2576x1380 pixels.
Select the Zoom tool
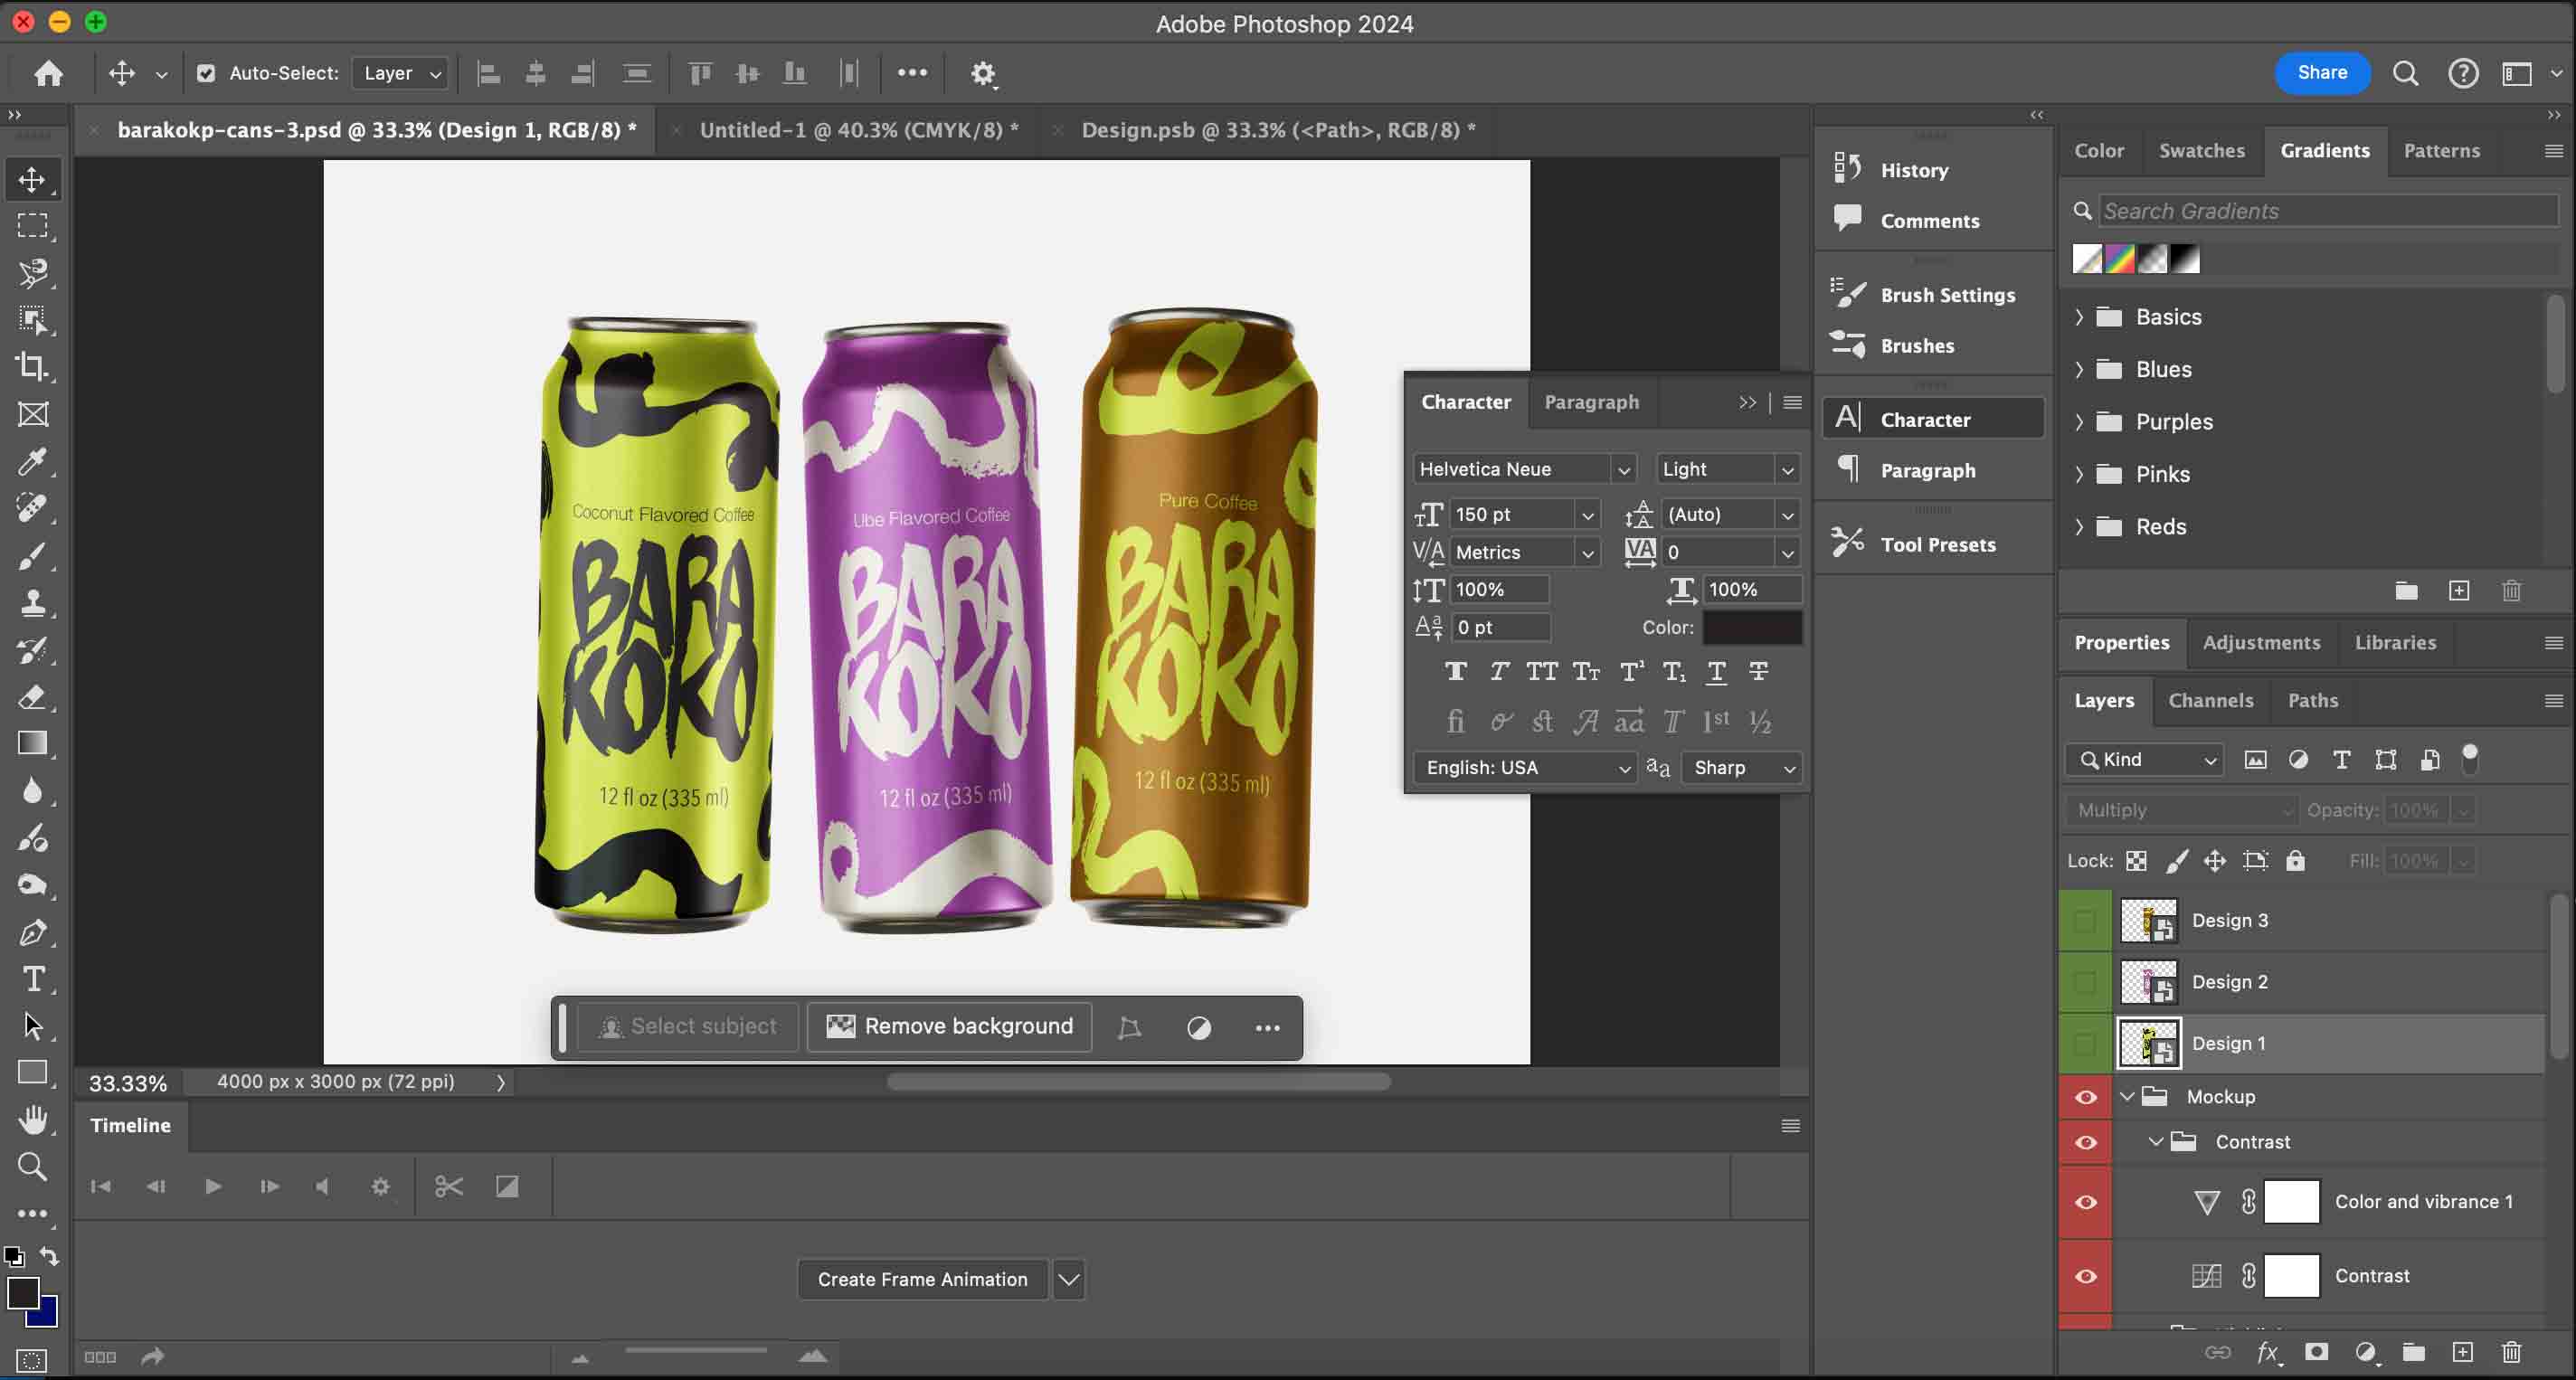32,1166
